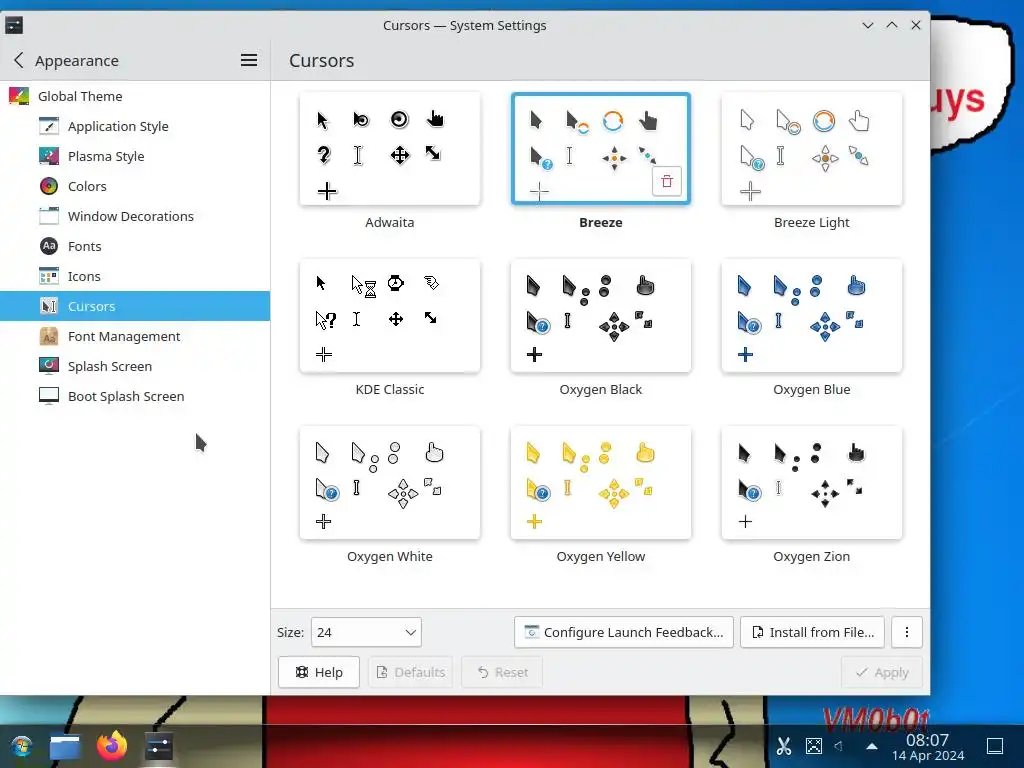This screenshot has height=768, width=1024.
Task: Click the Reset button
Action: (x=502, y=672)
